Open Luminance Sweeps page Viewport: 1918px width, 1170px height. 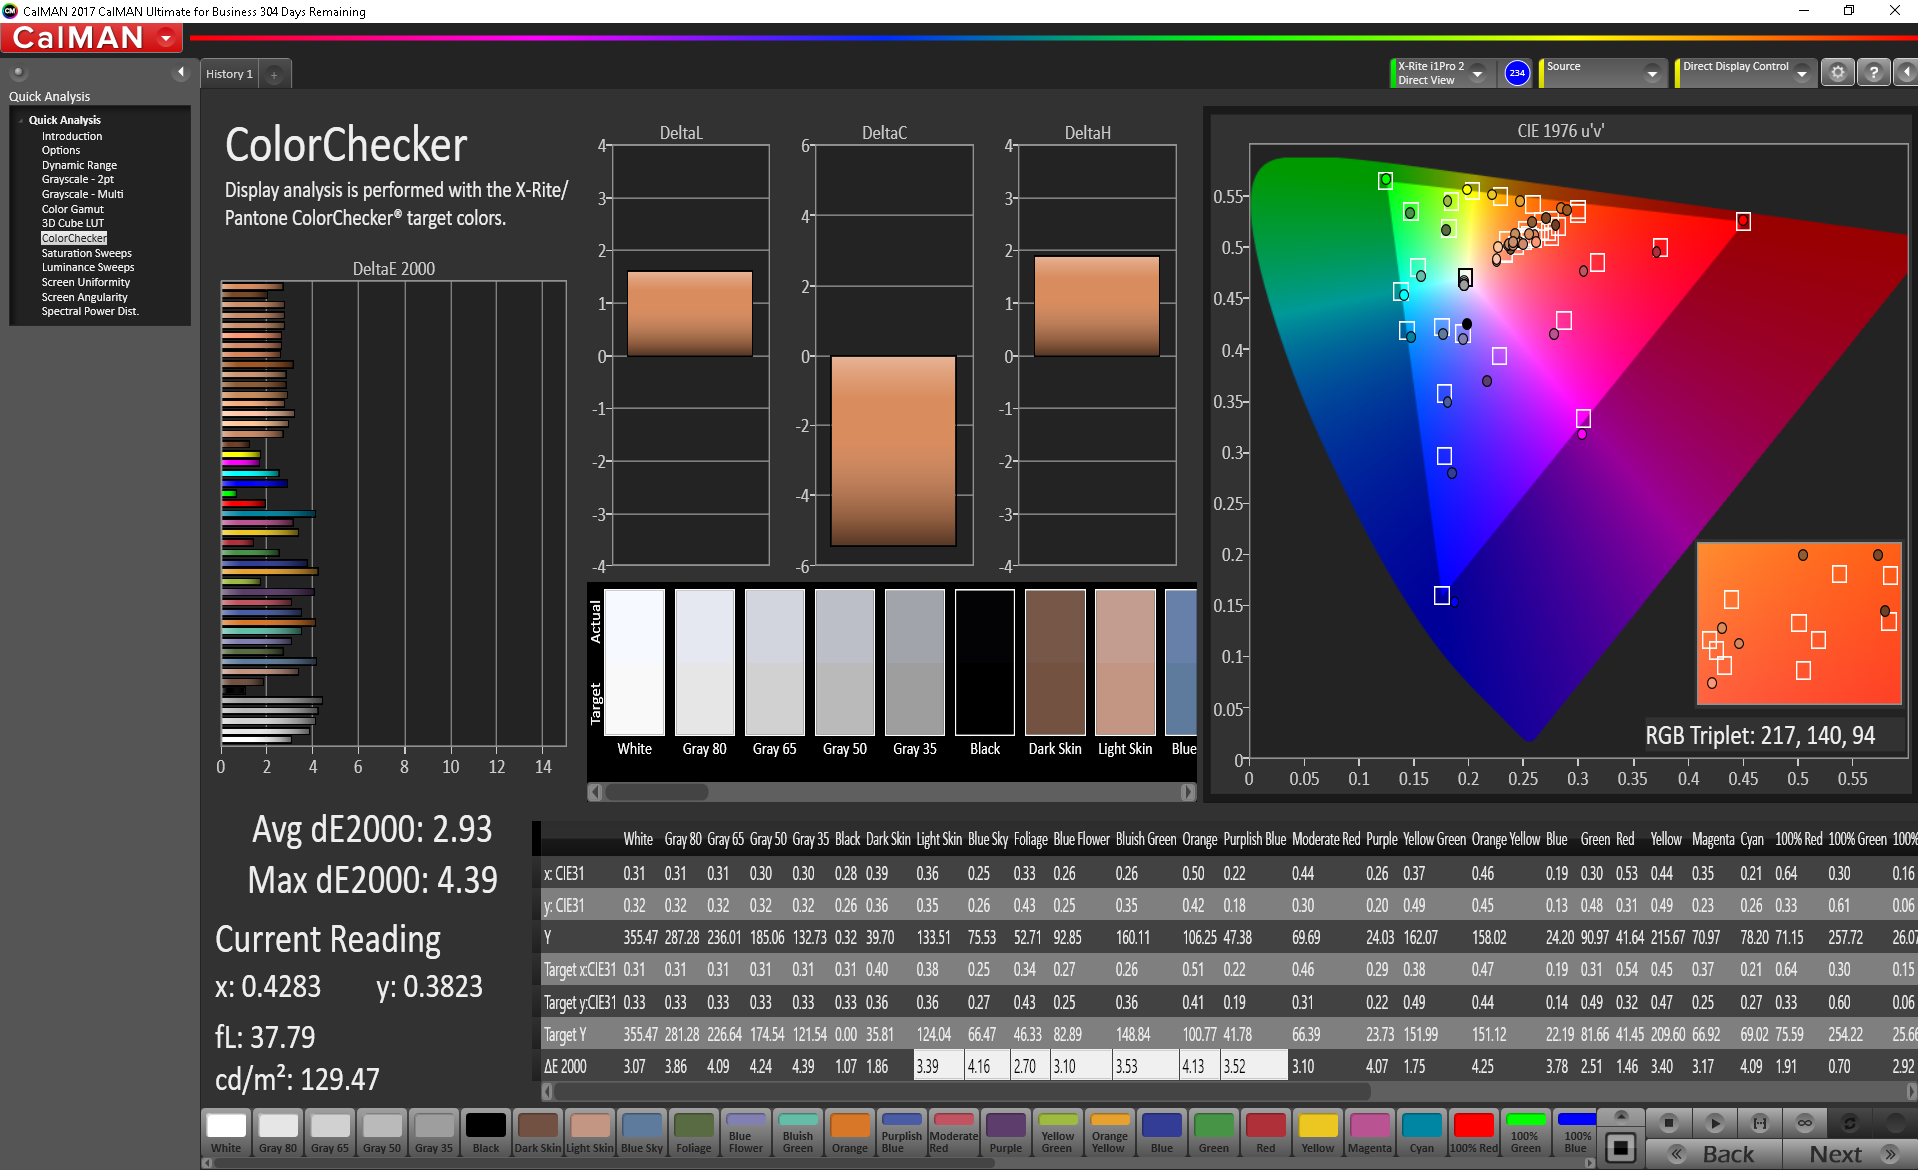click(88, 267)
